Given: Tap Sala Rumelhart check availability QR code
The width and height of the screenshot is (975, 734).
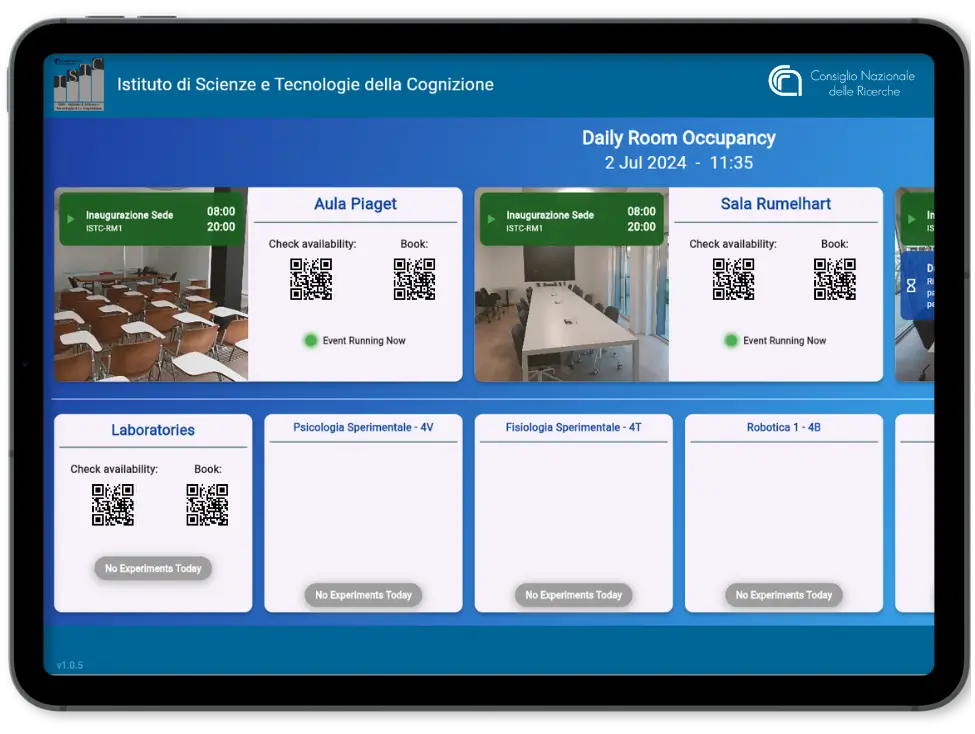Looking at the screenshot, I should coord(733,279).
